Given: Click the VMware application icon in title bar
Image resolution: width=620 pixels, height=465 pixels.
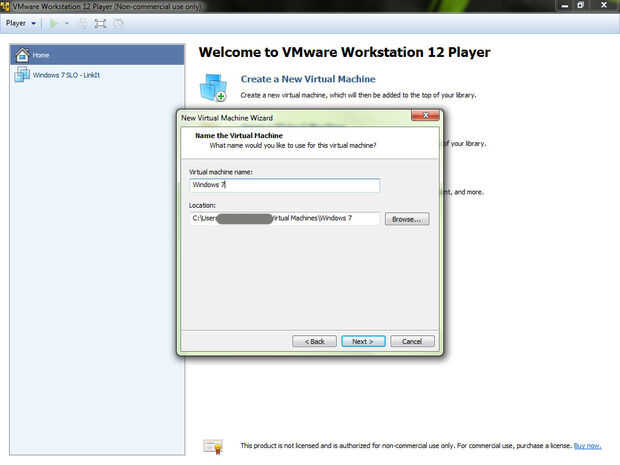Looking at the screenshot, I should [x=5, y=6].
